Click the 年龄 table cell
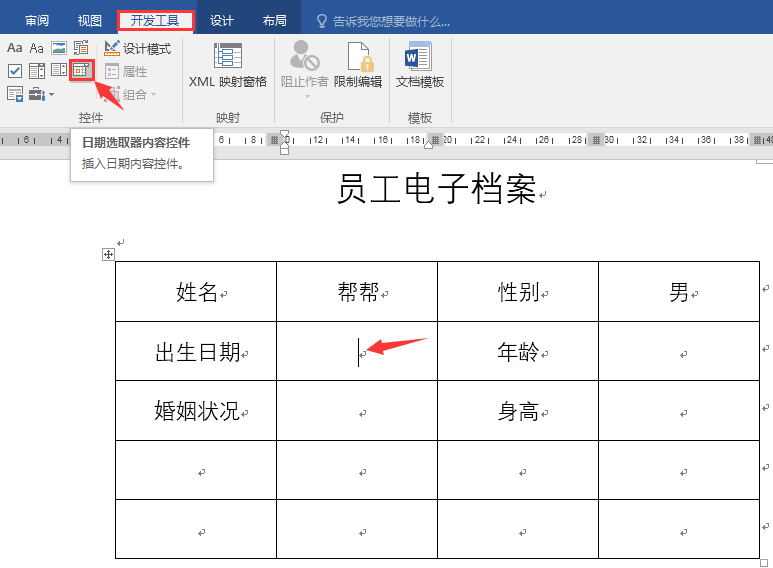This screenshot has width=773, height=568. coord(518,351)
